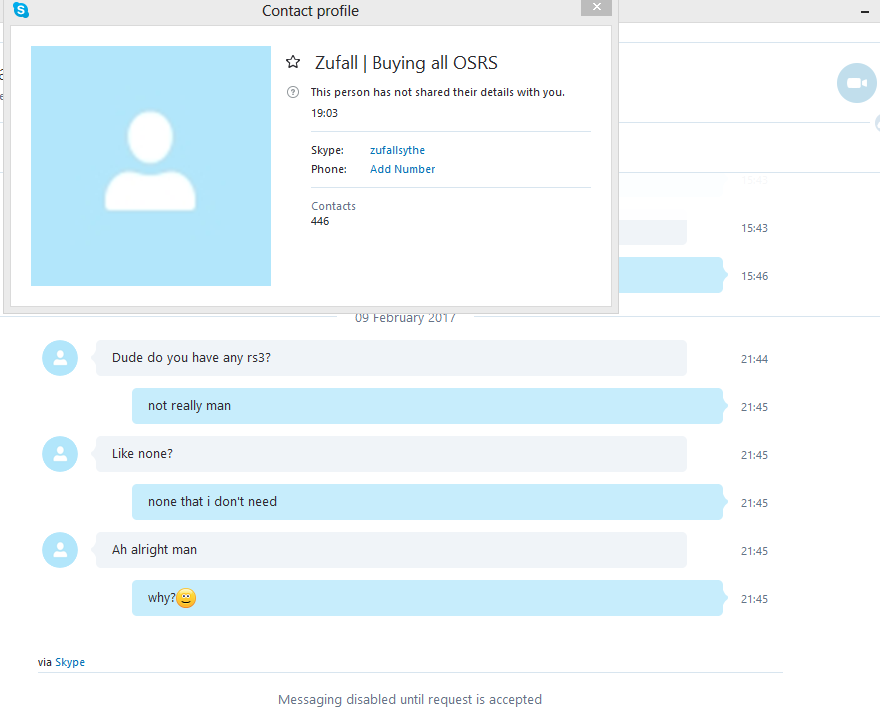Click the question mark info icon

coord(292,92)
